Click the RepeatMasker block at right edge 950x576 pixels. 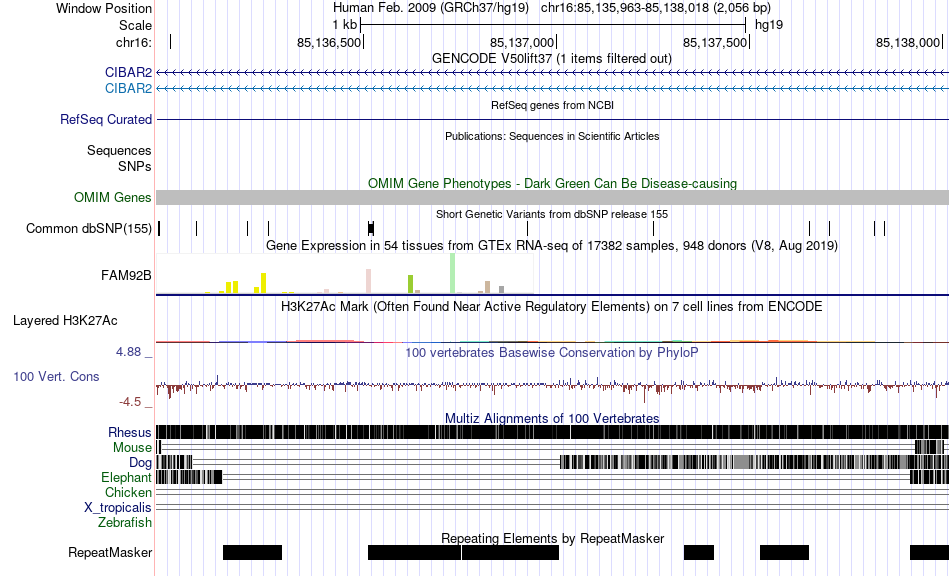pyautogui.click(x=929, y=552)
